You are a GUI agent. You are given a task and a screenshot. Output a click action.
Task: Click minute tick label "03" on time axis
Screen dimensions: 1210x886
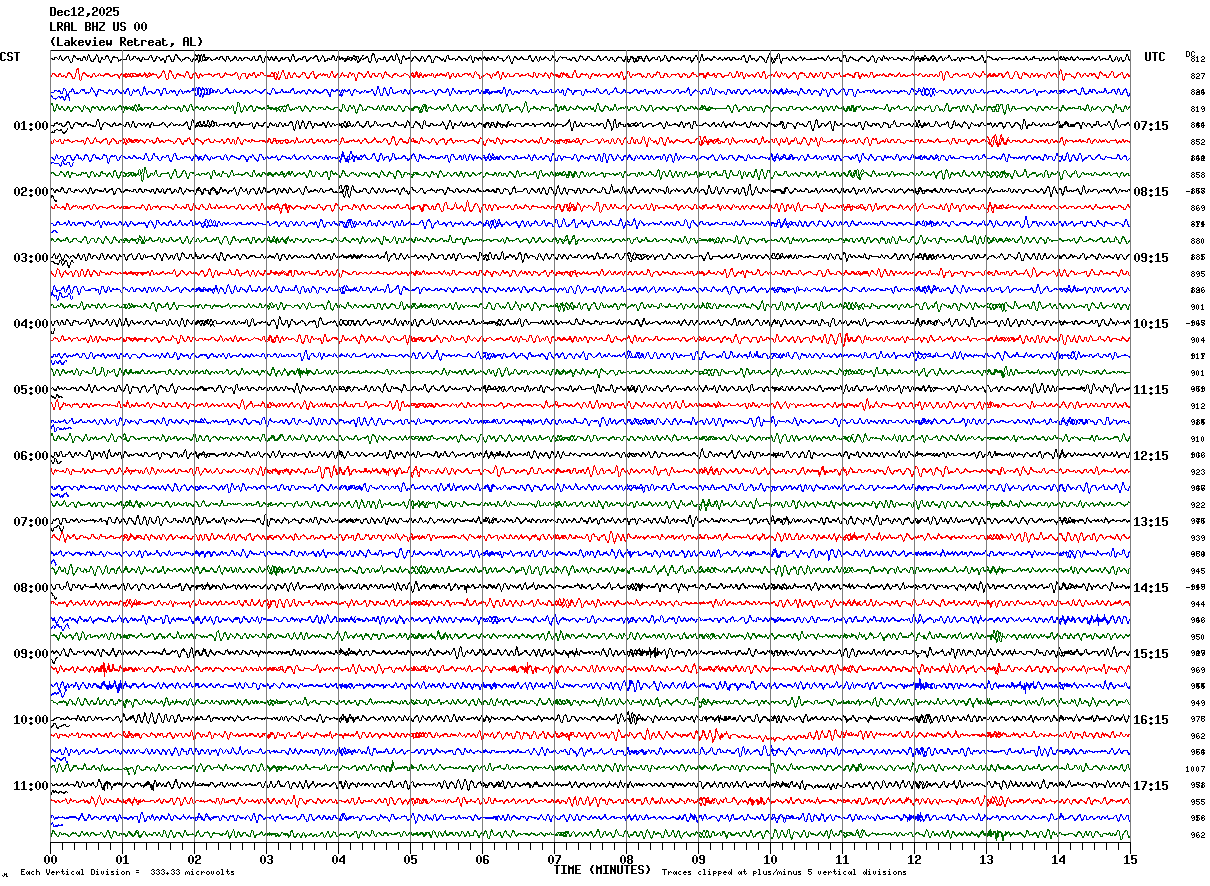(266, 859)
